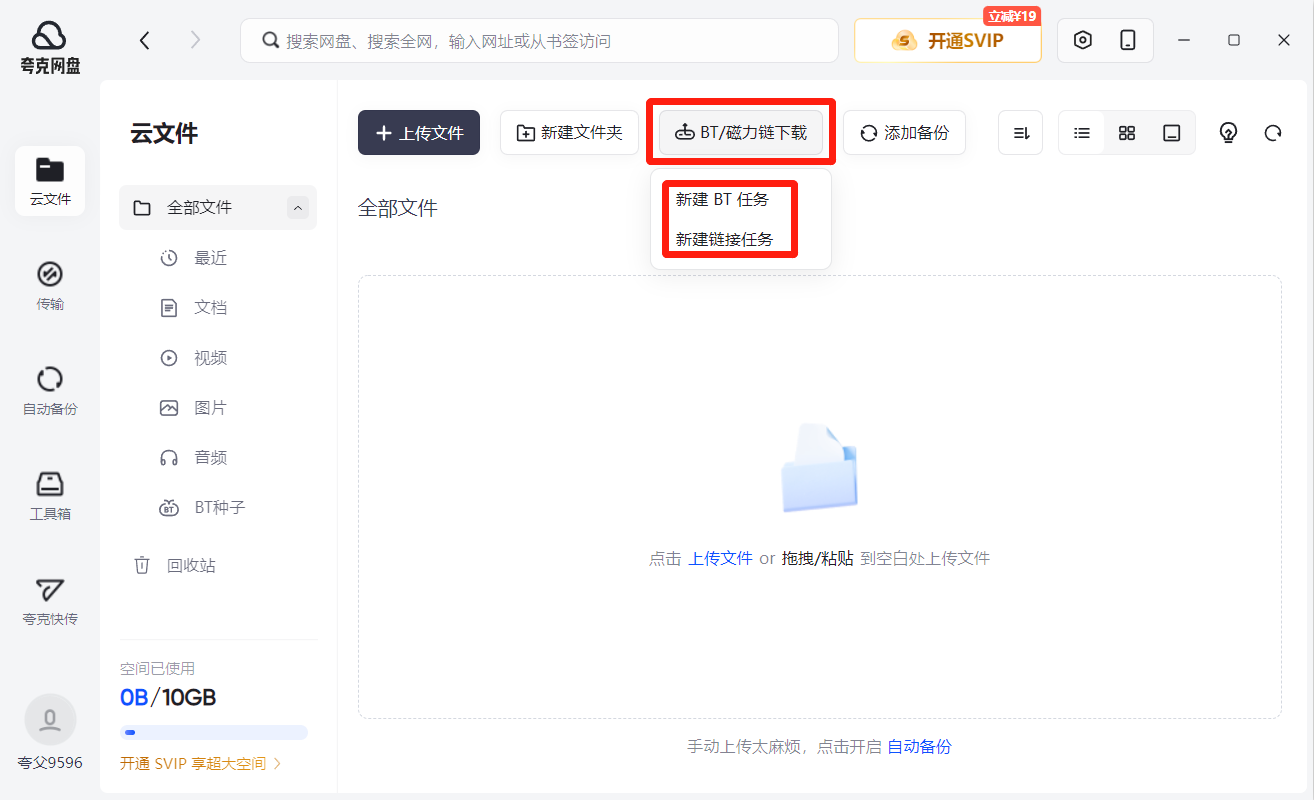Go forward with the forward arrow
Viewport: 1314px width, 800px height.
point(195,40)
